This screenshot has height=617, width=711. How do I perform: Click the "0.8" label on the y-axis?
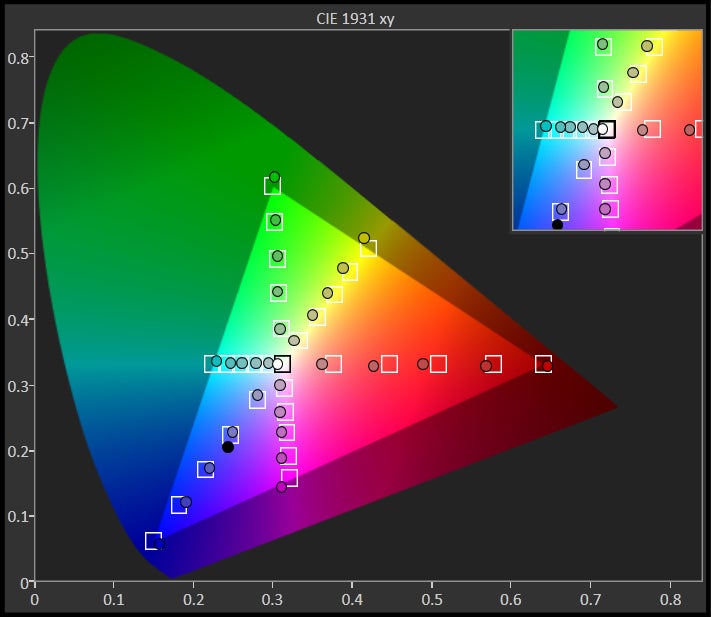[18, 58]
